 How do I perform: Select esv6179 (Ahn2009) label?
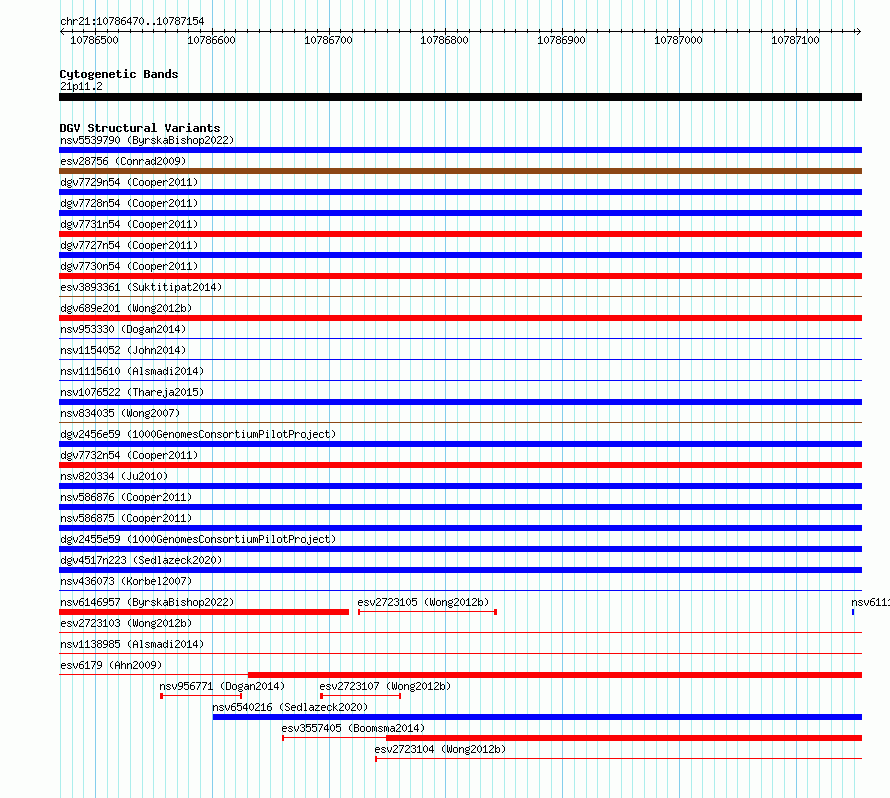click(x=111, y=665)
